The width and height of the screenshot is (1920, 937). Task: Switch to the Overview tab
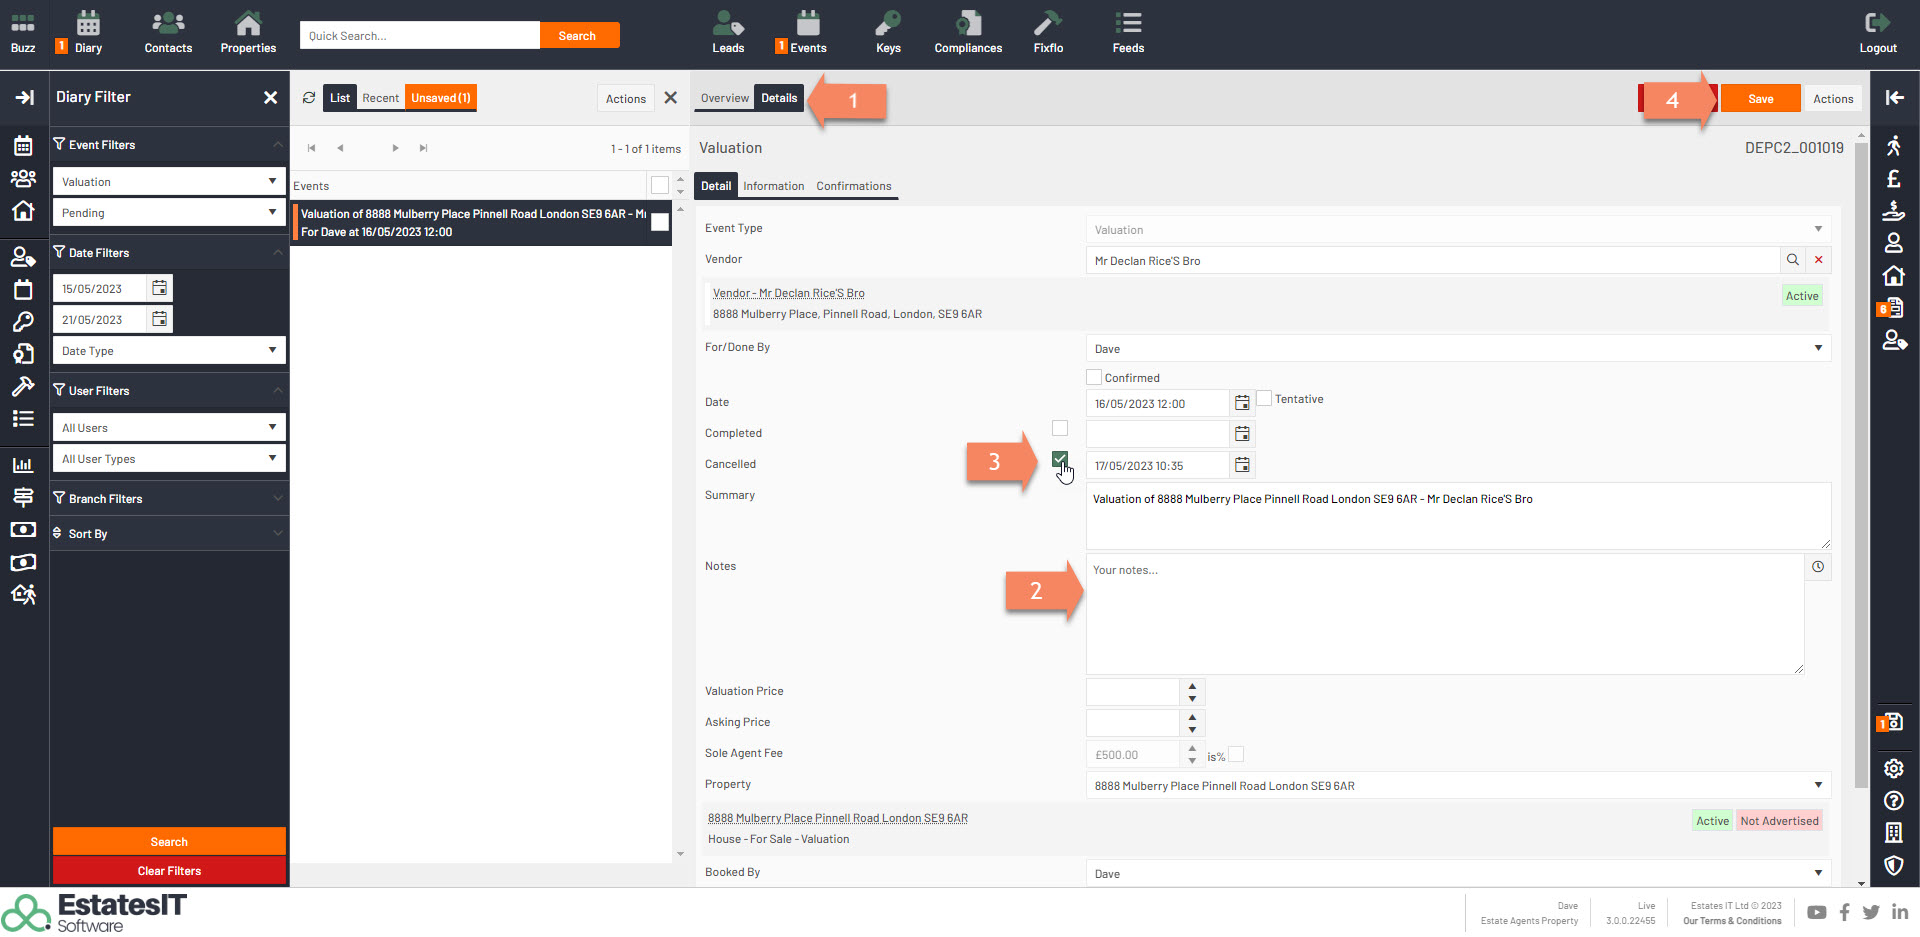click(x=724, y=98)
